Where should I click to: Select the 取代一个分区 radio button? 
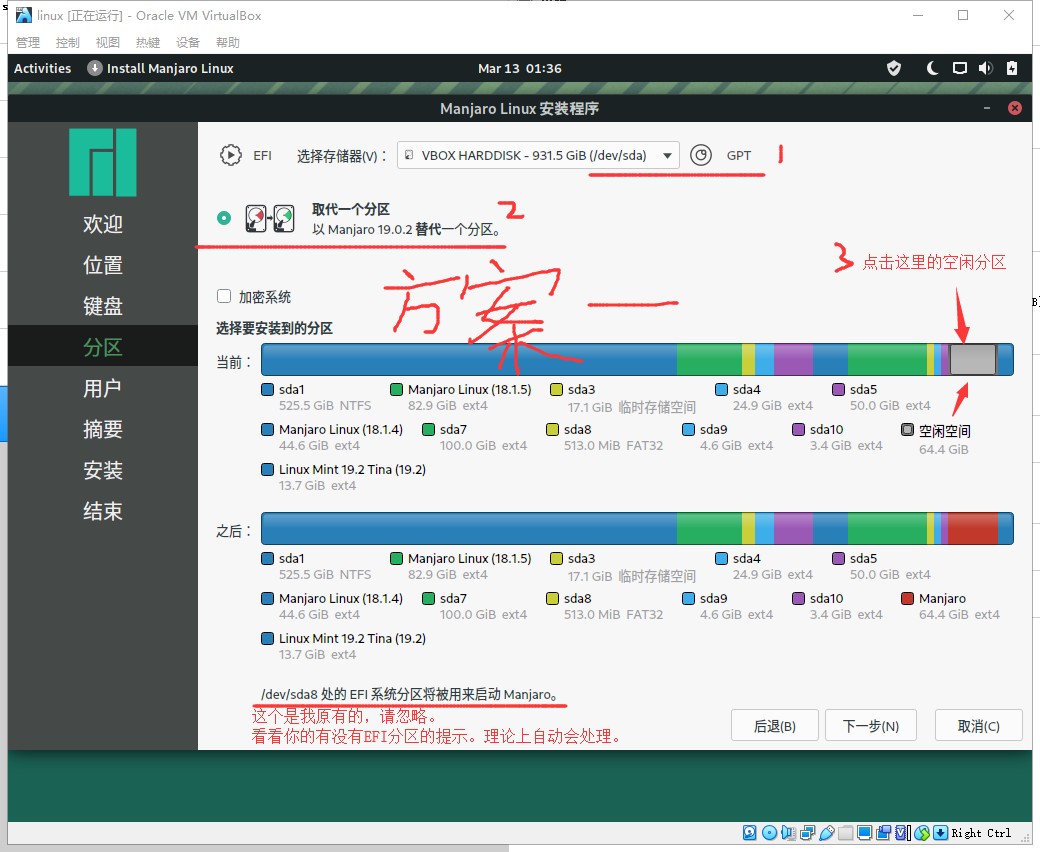pyautogui.click(x=224, y=218)
